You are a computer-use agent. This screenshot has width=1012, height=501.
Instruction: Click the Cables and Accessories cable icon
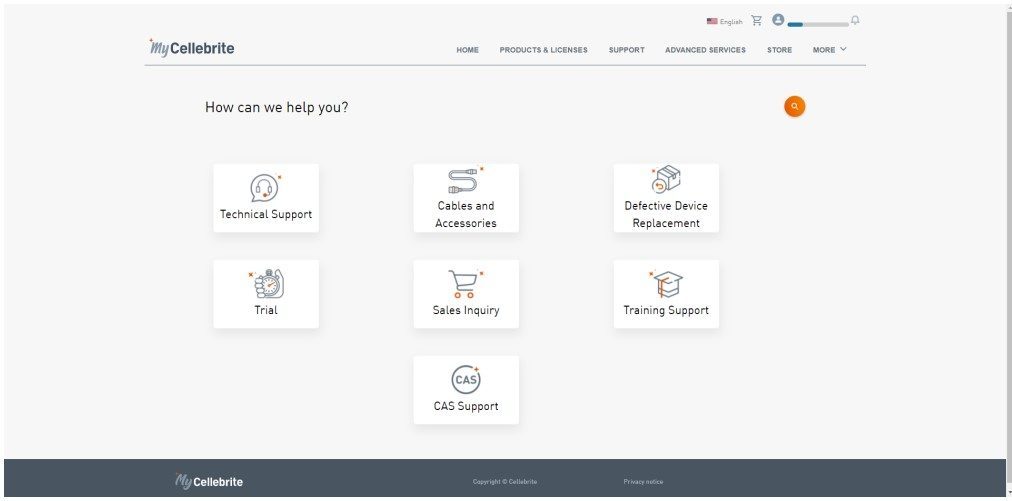(465, 180)
